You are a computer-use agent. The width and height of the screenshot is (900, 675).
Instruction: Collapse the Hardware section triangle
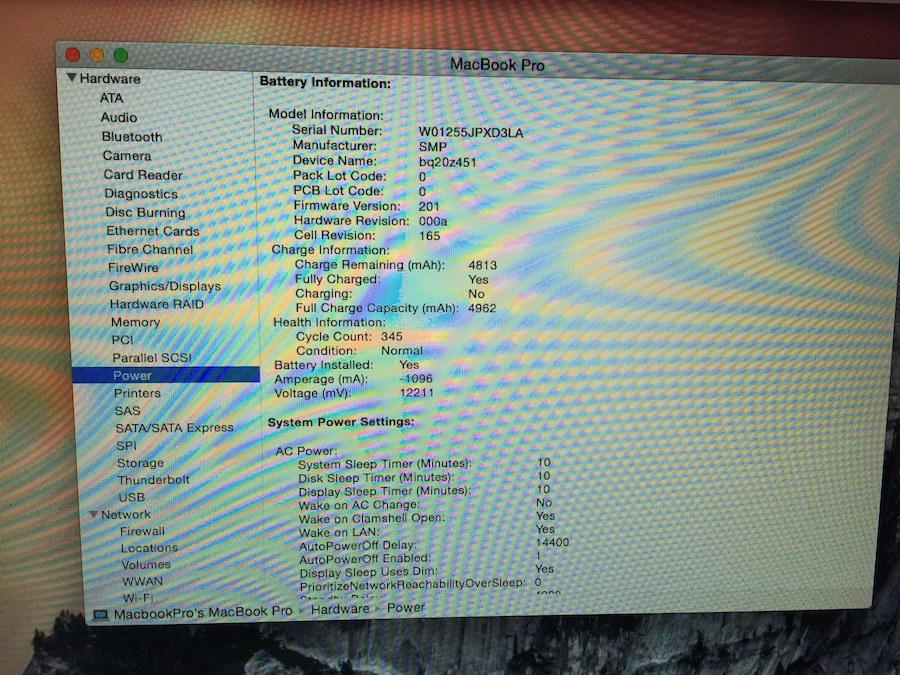tap(71, 77)
